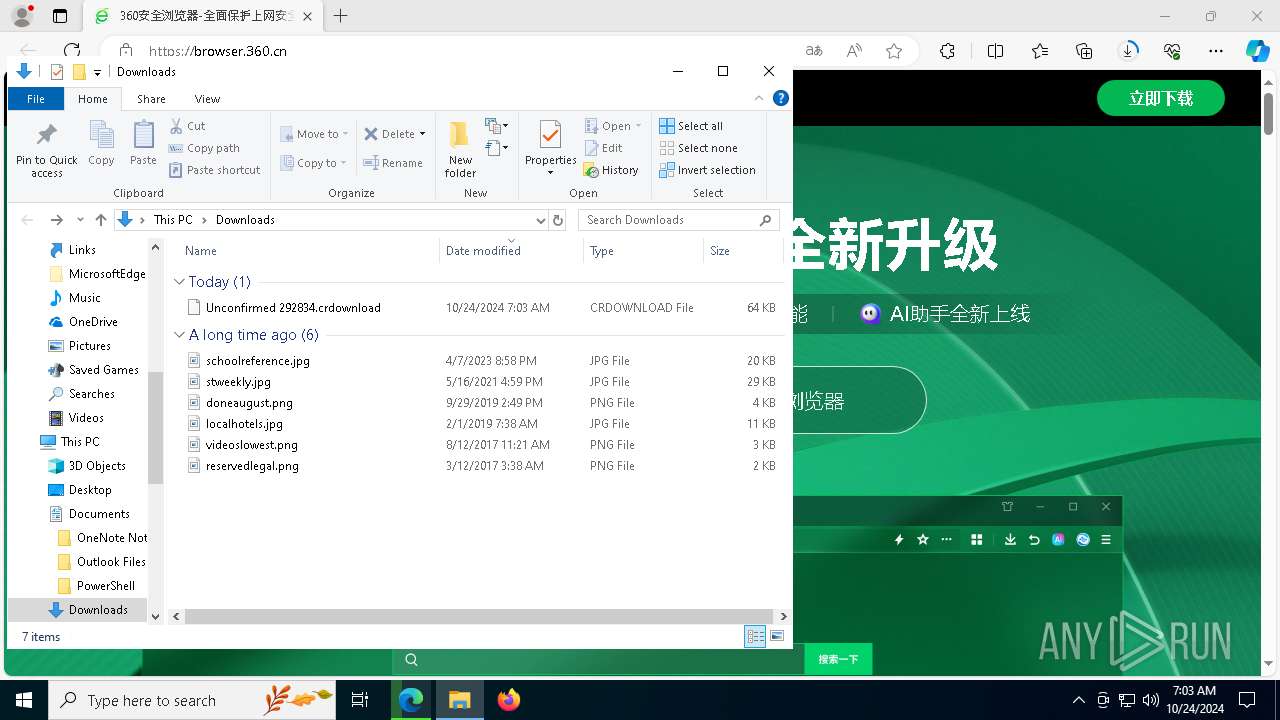Viewport: 1280px width, 720px height.
Task: Click the Explorer Help question icon
Action: coord(781,98)
